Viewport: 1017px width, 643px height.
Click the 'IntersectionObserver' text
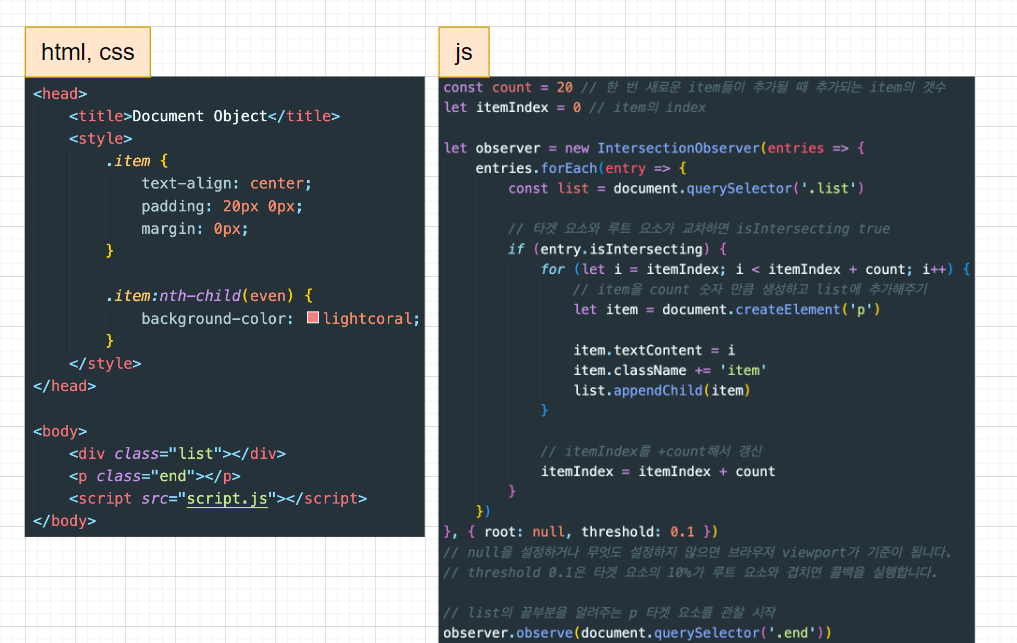click(678, 148)
